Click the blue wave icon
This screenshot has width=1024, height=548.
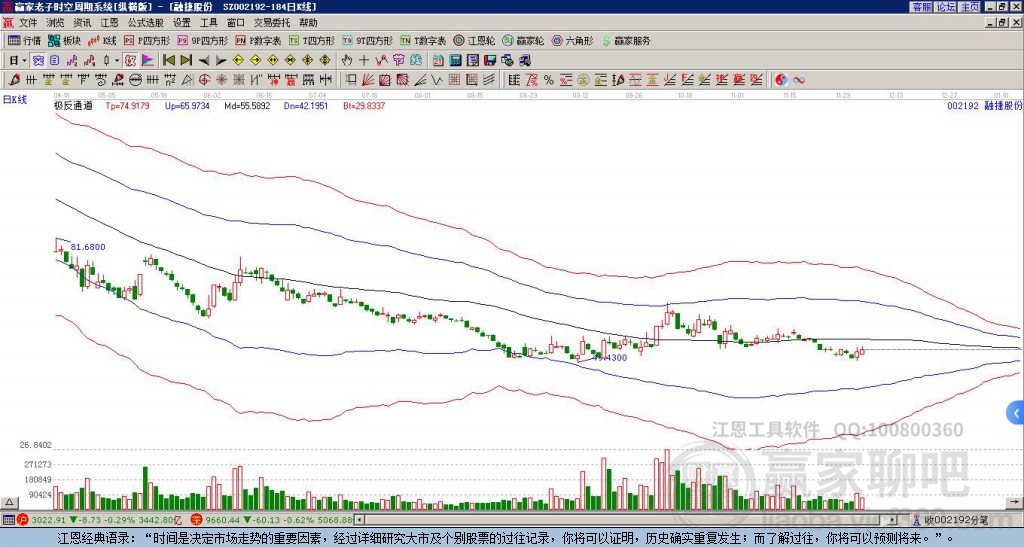pyautogui.click(x=799, y=80)
